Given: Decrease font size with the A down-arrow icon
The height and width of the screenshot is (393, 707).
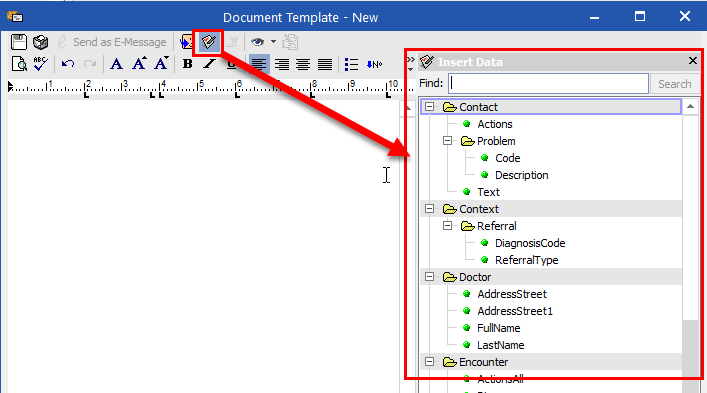Looking at the screenshot, I should [x=161, y=64].
